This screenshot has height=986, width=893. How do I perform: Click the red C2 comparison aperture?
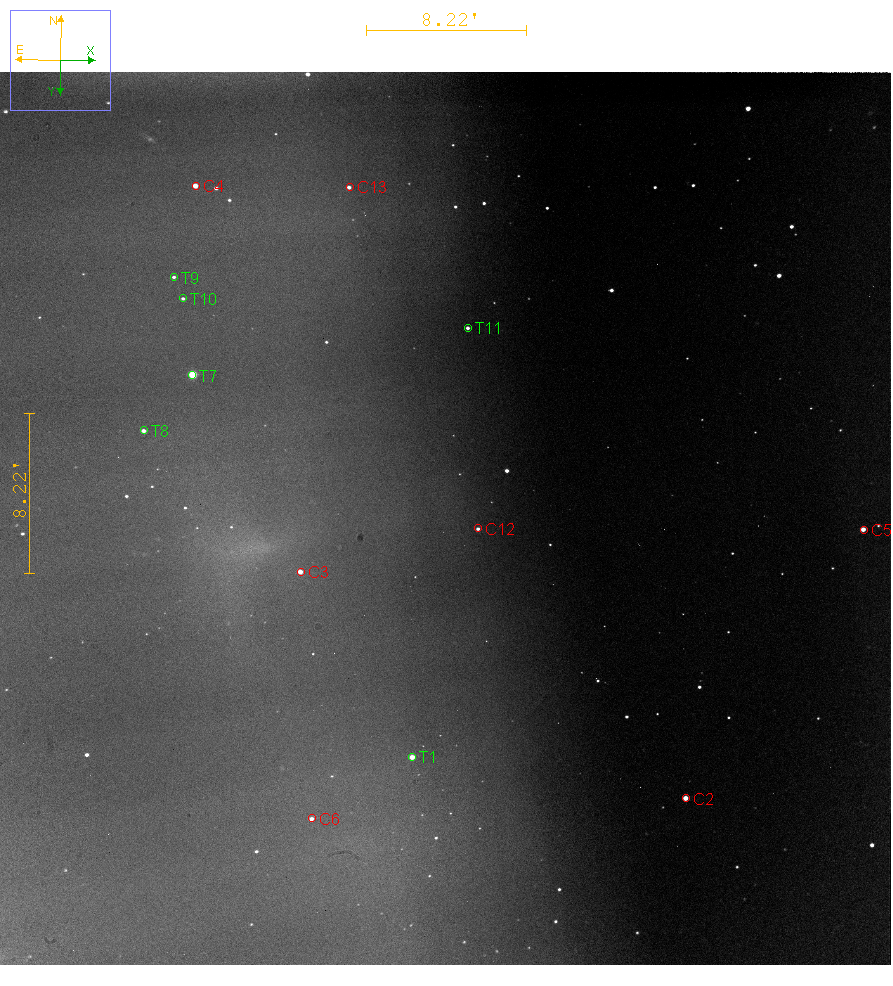(686, 798)
